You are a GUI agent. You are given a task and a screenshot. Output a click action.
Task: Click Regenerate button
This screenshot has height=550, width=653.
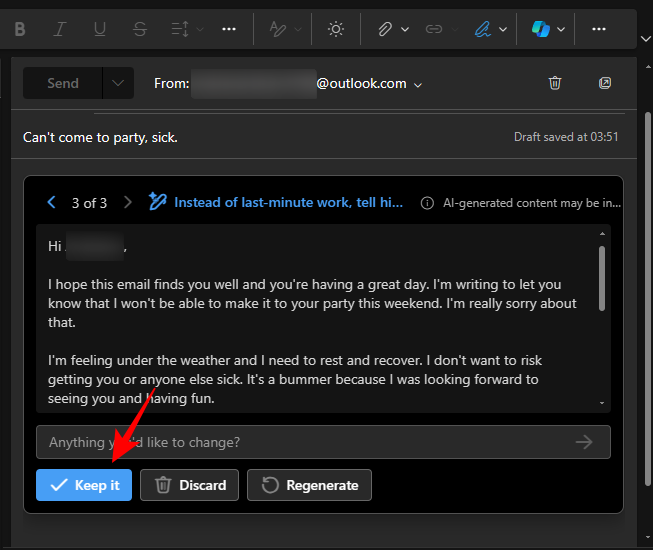[x=309, y=485]
